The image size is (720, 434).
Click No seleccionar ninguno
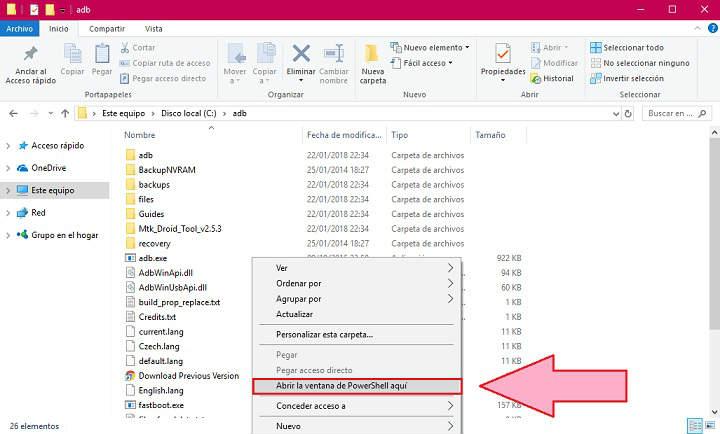click(x=640, y=63)
